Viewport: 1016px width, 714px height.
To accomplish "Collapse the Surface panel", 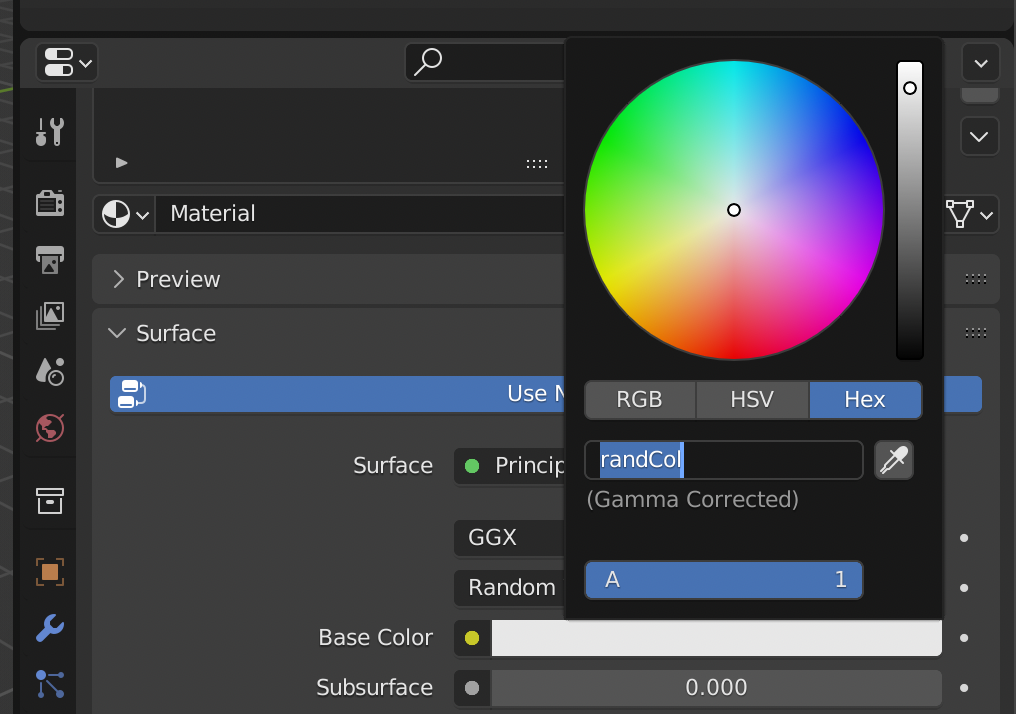I will [117, 333].
